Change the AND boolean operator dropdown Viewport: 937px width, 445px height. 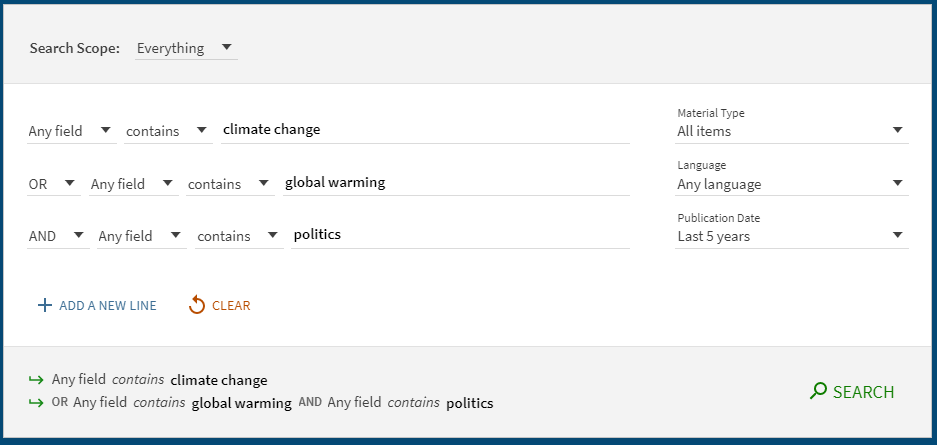click(57, 236)
